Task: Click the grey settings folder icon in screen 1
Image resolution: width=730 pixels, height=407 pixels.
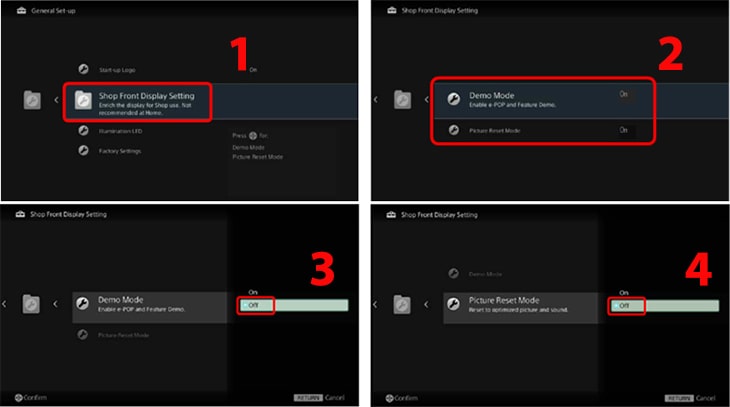Action: [32, 100]
